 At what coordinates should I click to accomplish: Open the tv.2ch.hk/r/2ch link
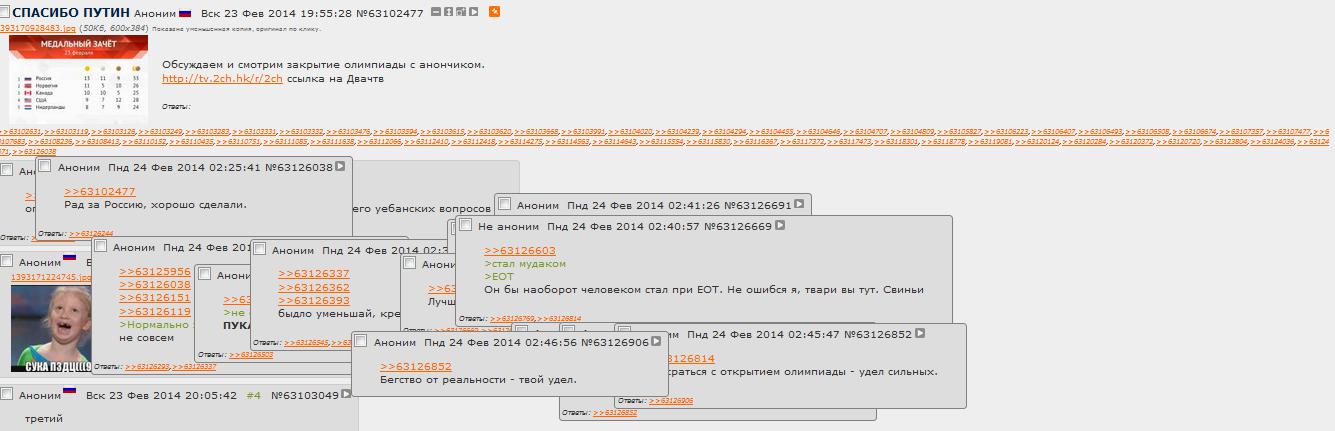tap(222, 78)
